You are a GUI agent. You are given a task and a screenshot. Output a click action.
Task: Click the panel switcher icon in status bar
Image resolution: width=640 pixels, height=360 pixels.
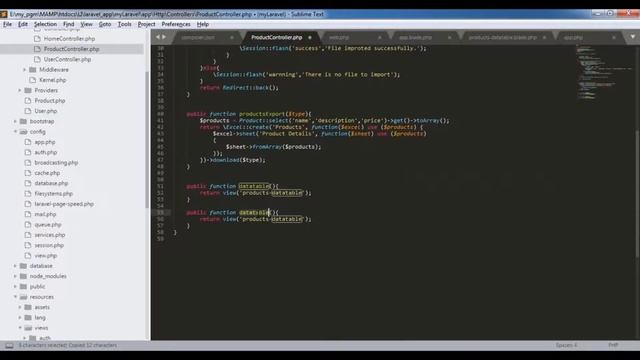tap(9, 346)
